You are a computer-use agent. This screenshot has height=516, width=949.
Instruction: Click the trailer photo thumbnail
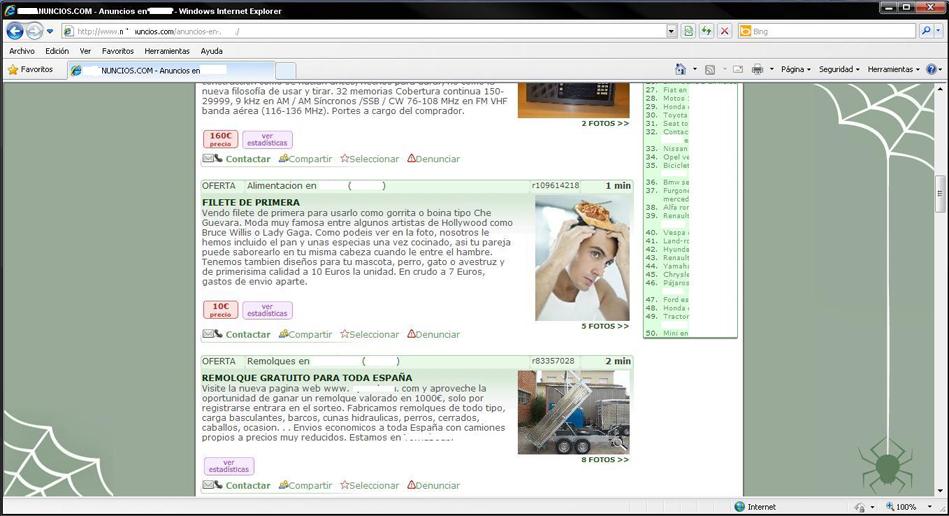click(x=573, y=412)
